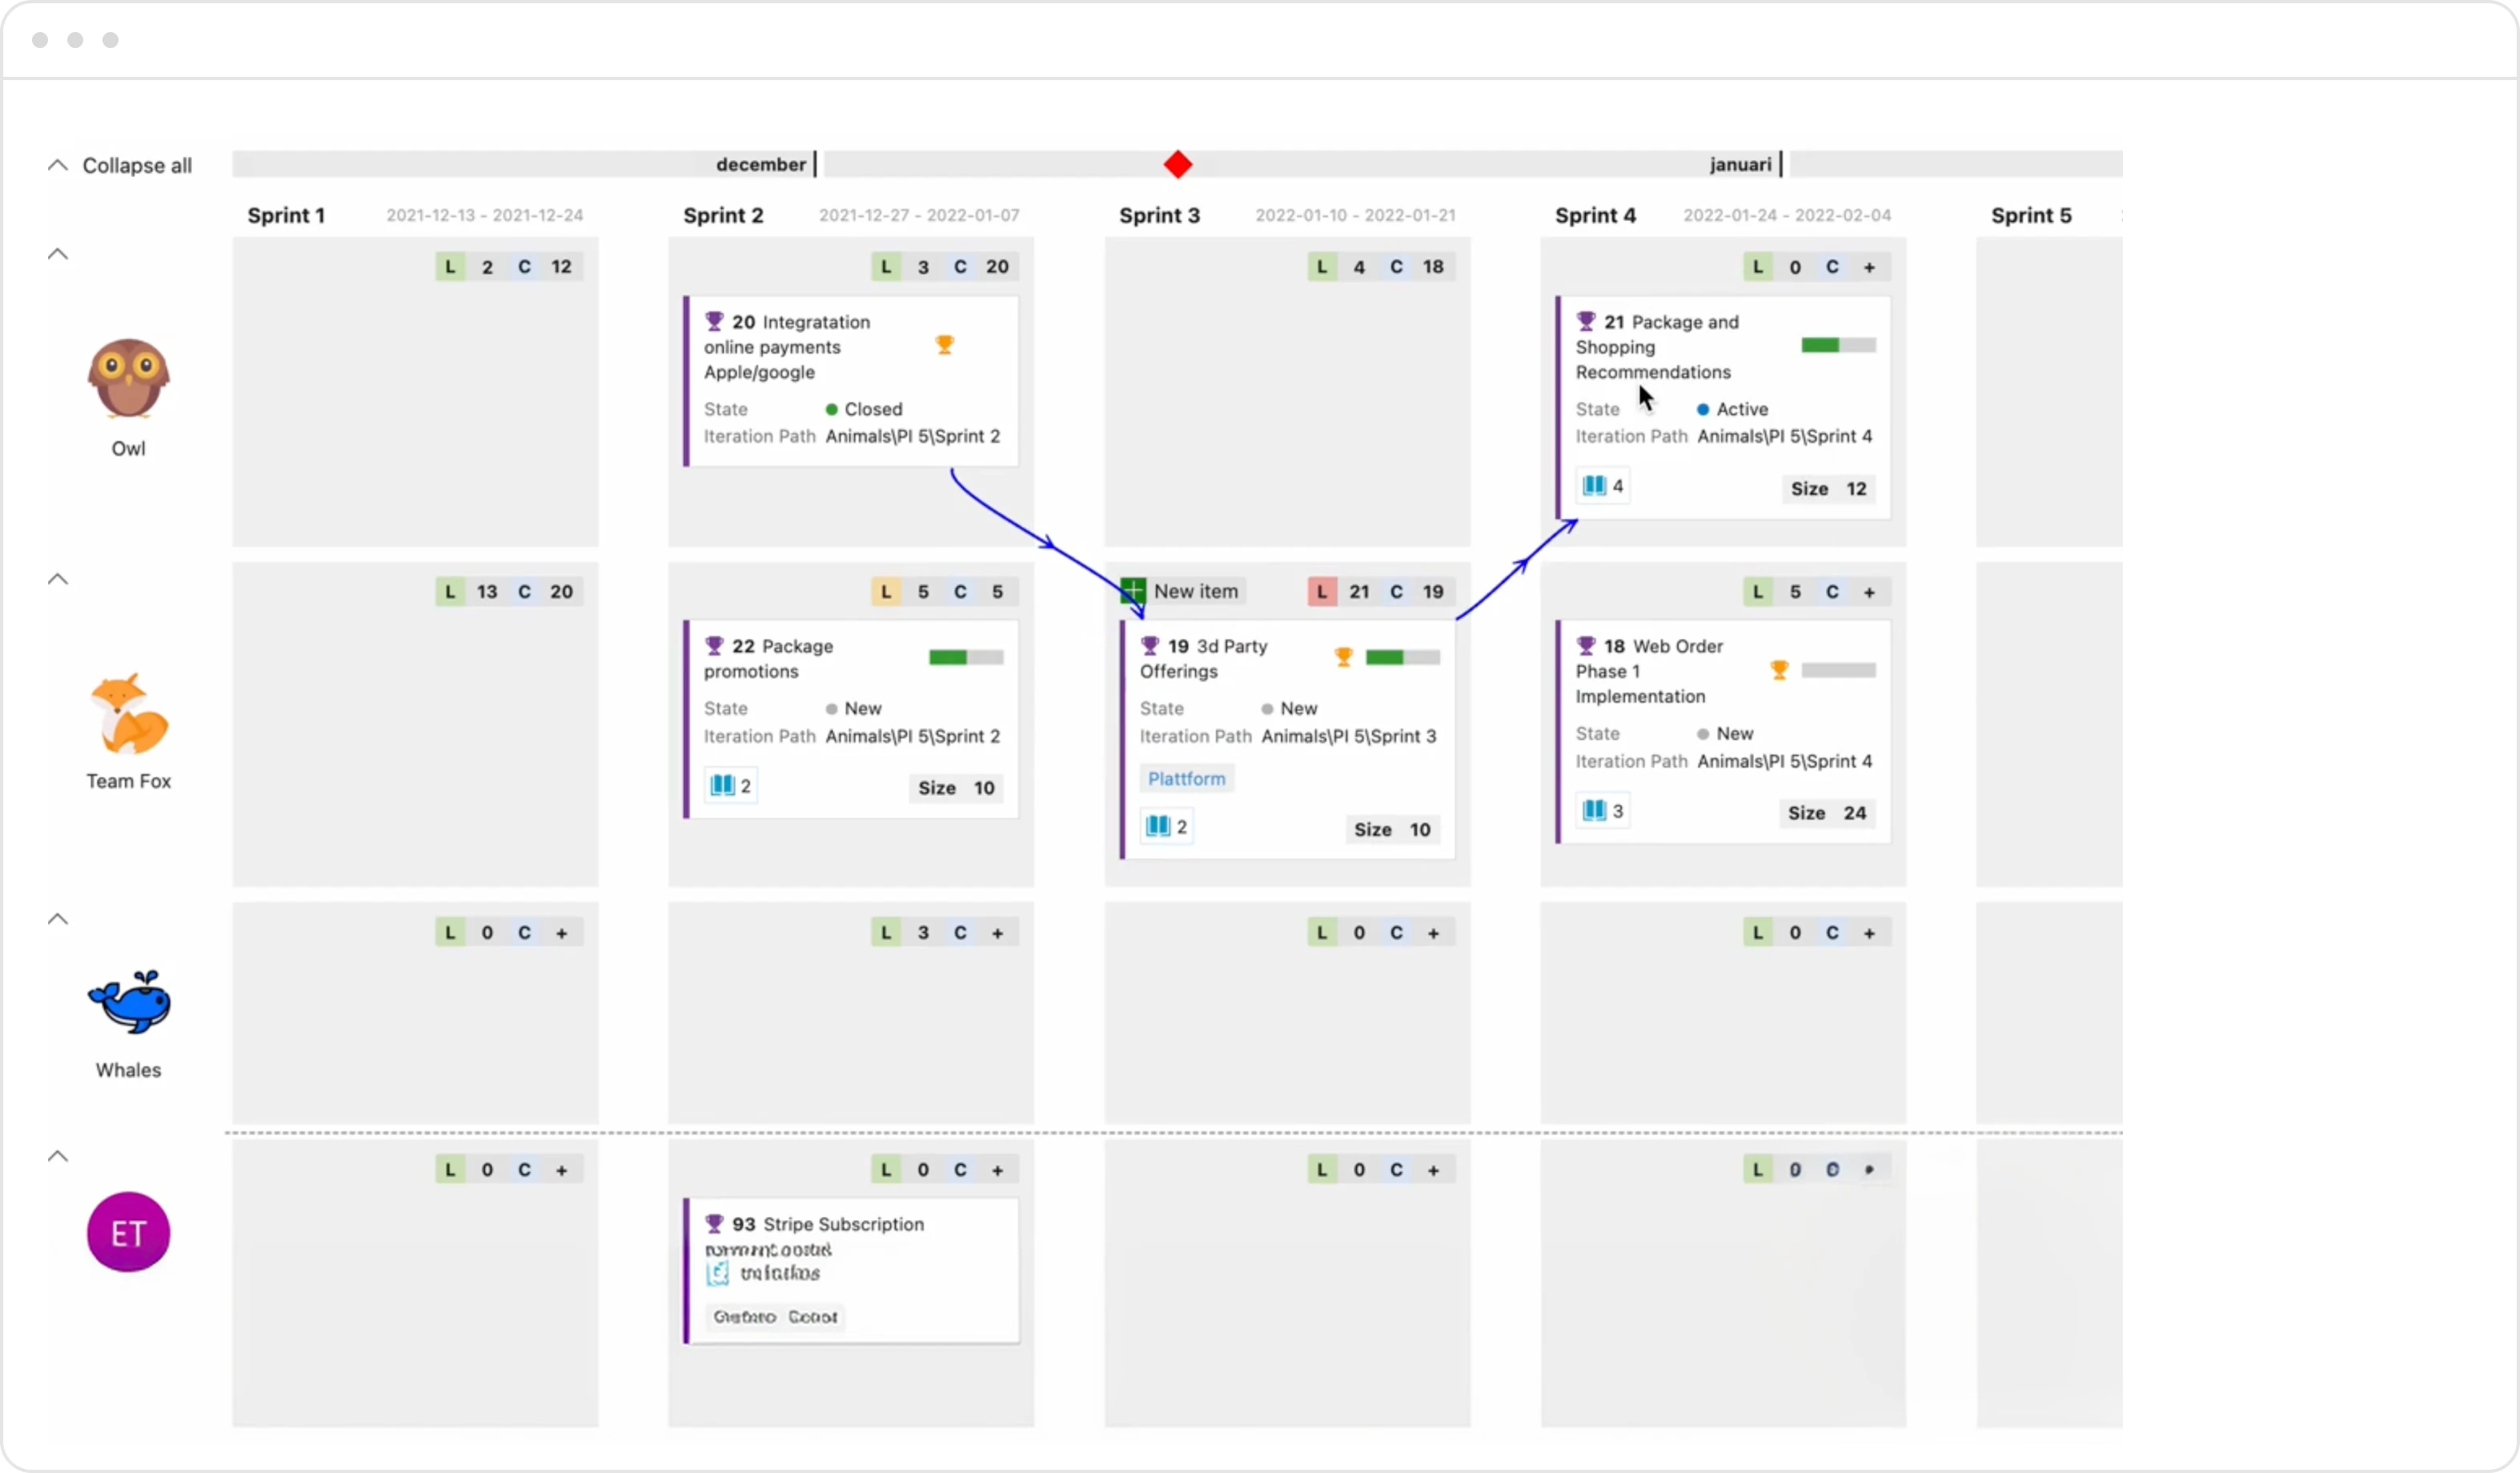Image resolution: width=2520 pixels, height=1473 pixels.
Task: Collapse the Owl team row
Action: click(58, 254)
